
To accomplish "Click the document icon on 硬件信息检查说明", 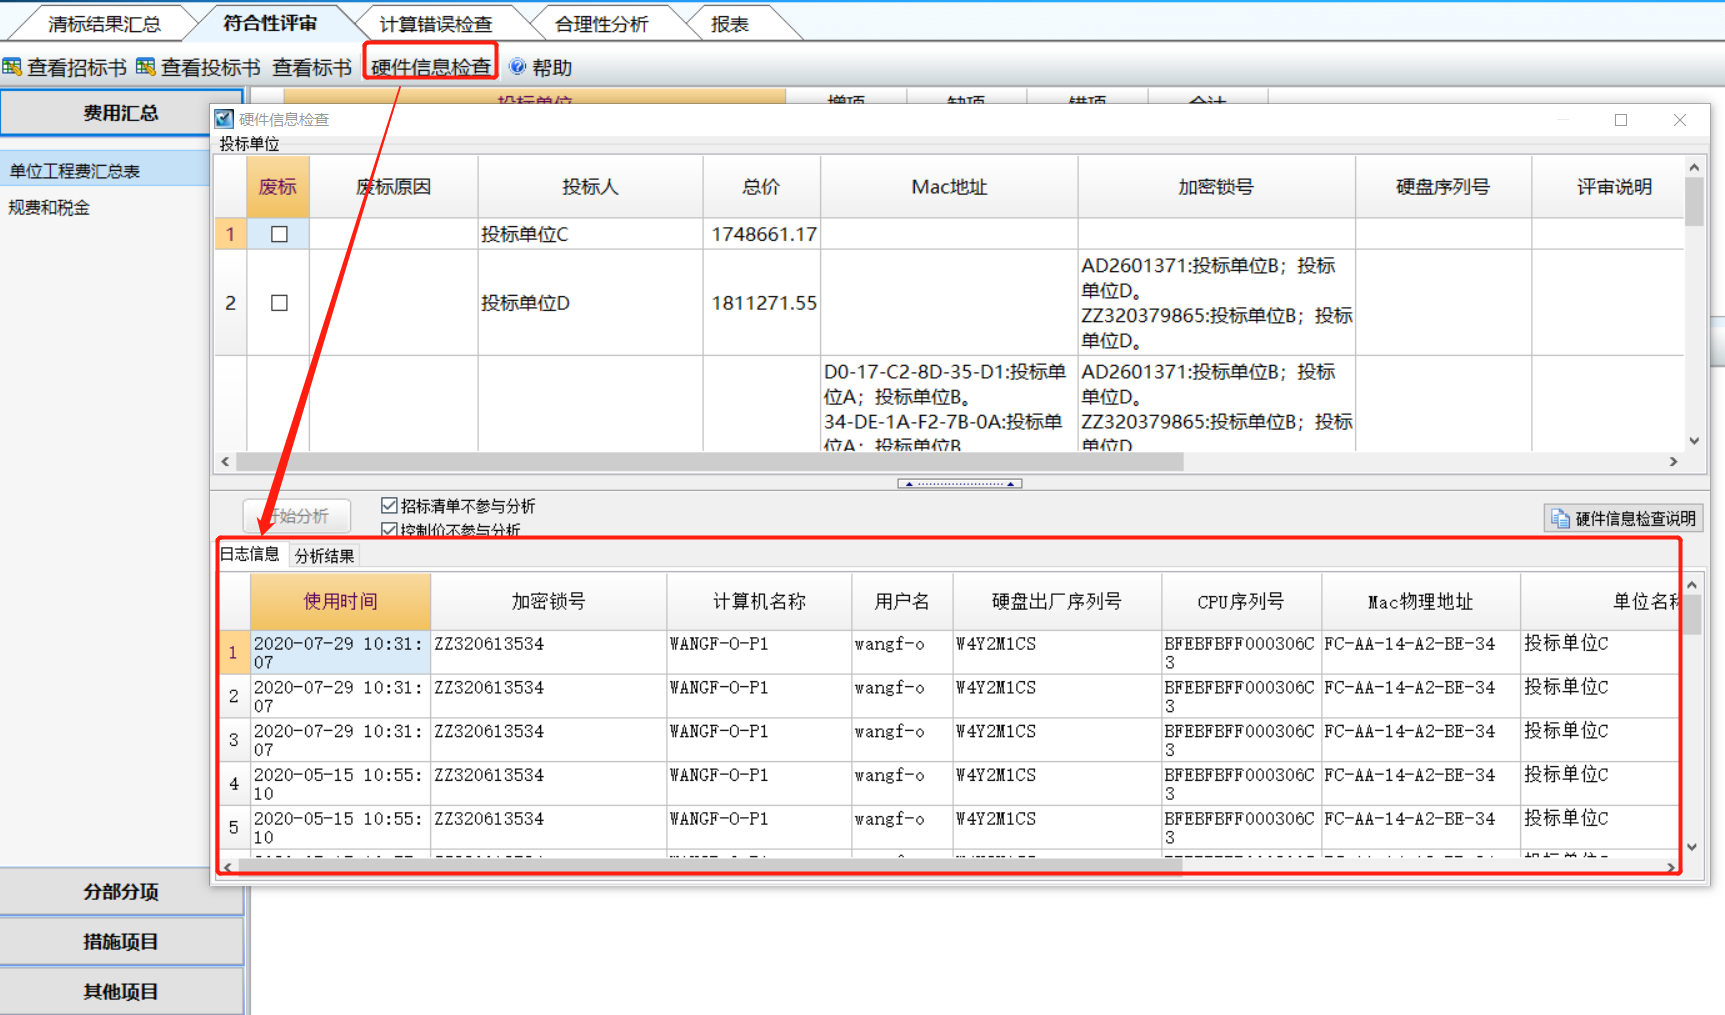I will point(1560,518).
